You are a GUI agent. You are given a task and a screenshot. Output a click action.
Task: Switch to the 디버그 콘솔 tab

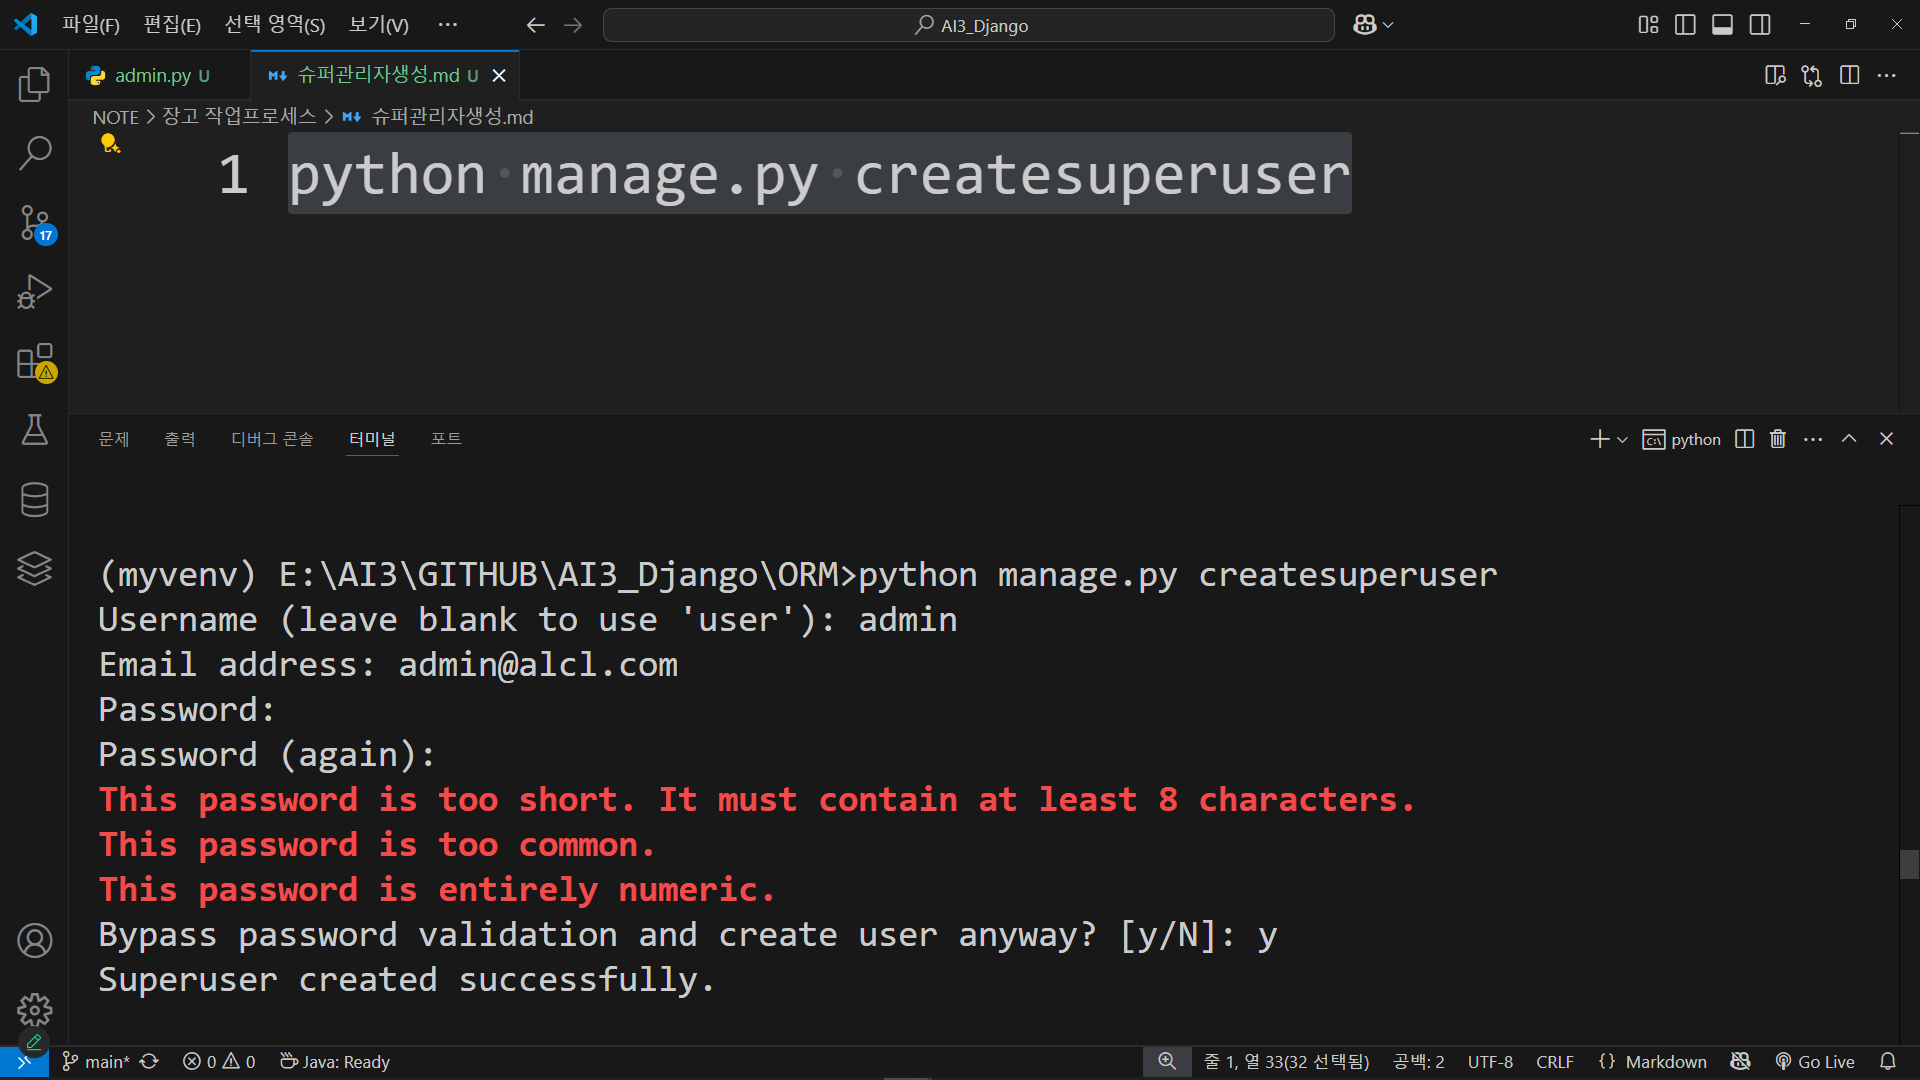click(272, 439)
